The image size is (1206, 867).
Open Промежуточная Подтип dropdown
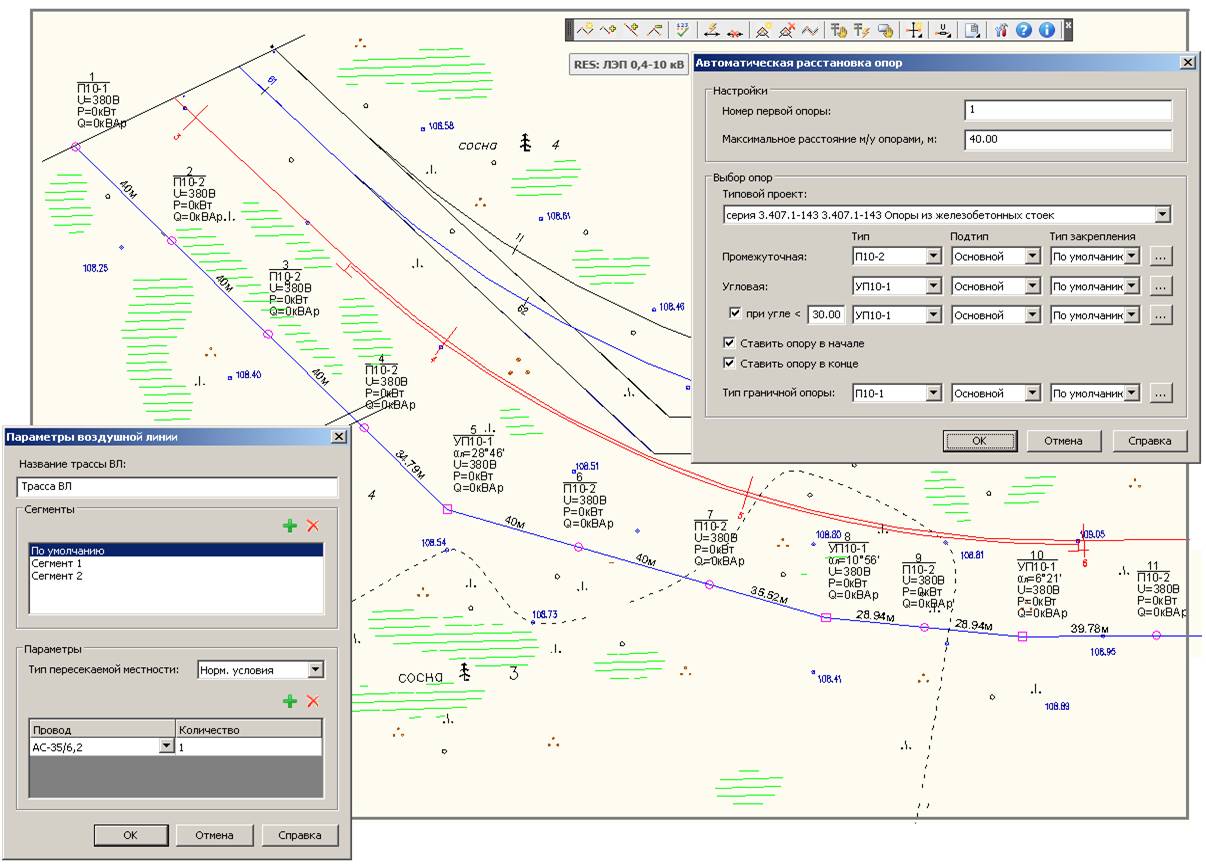(1032, 256)
